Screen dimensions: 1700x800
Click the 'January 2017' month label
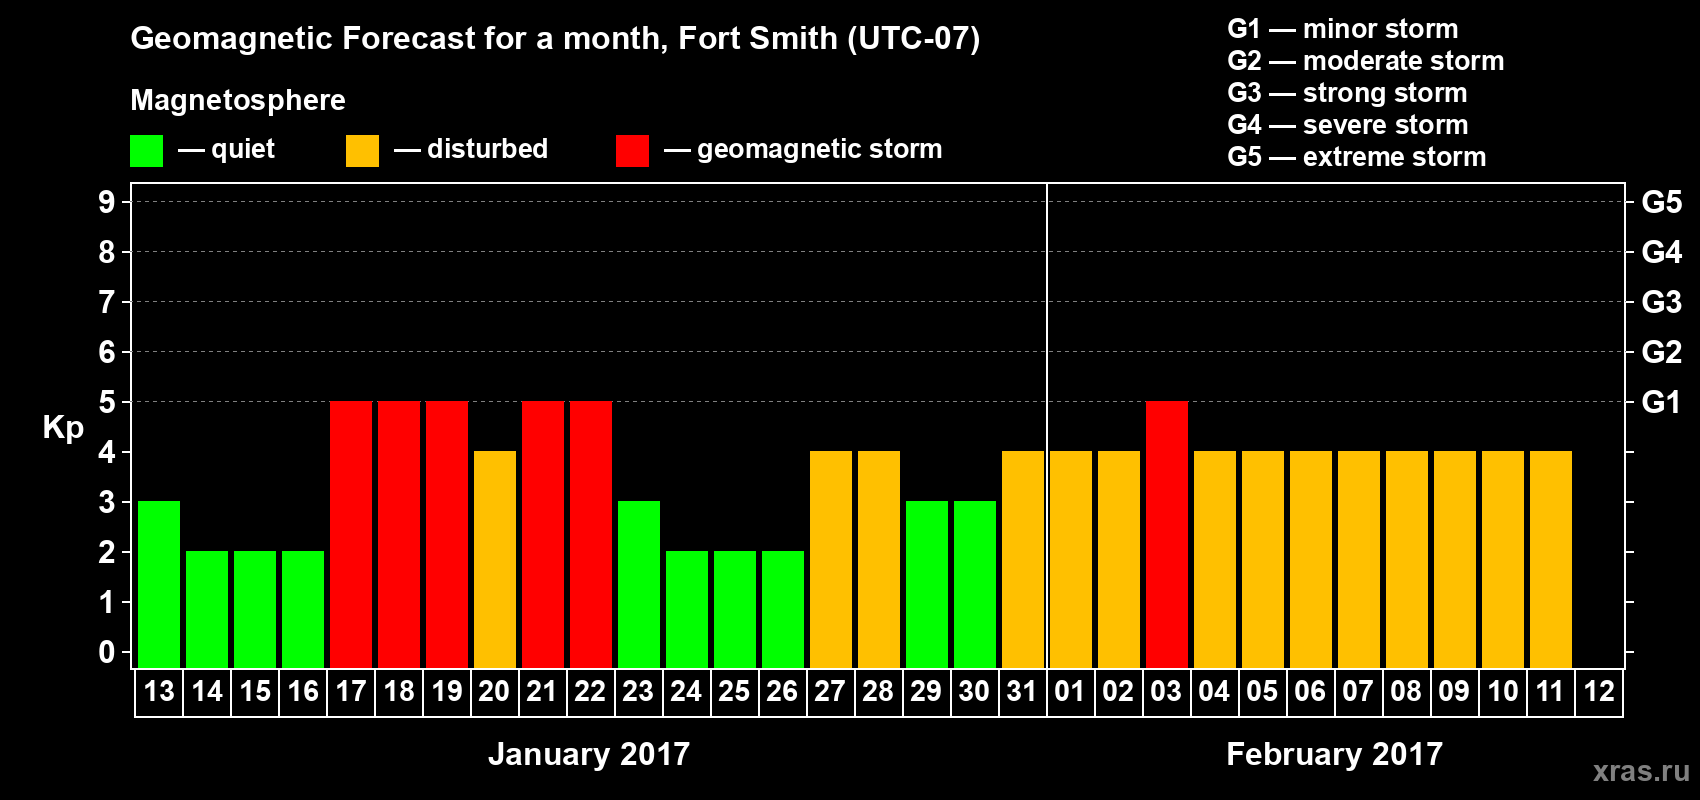point(589,754)
